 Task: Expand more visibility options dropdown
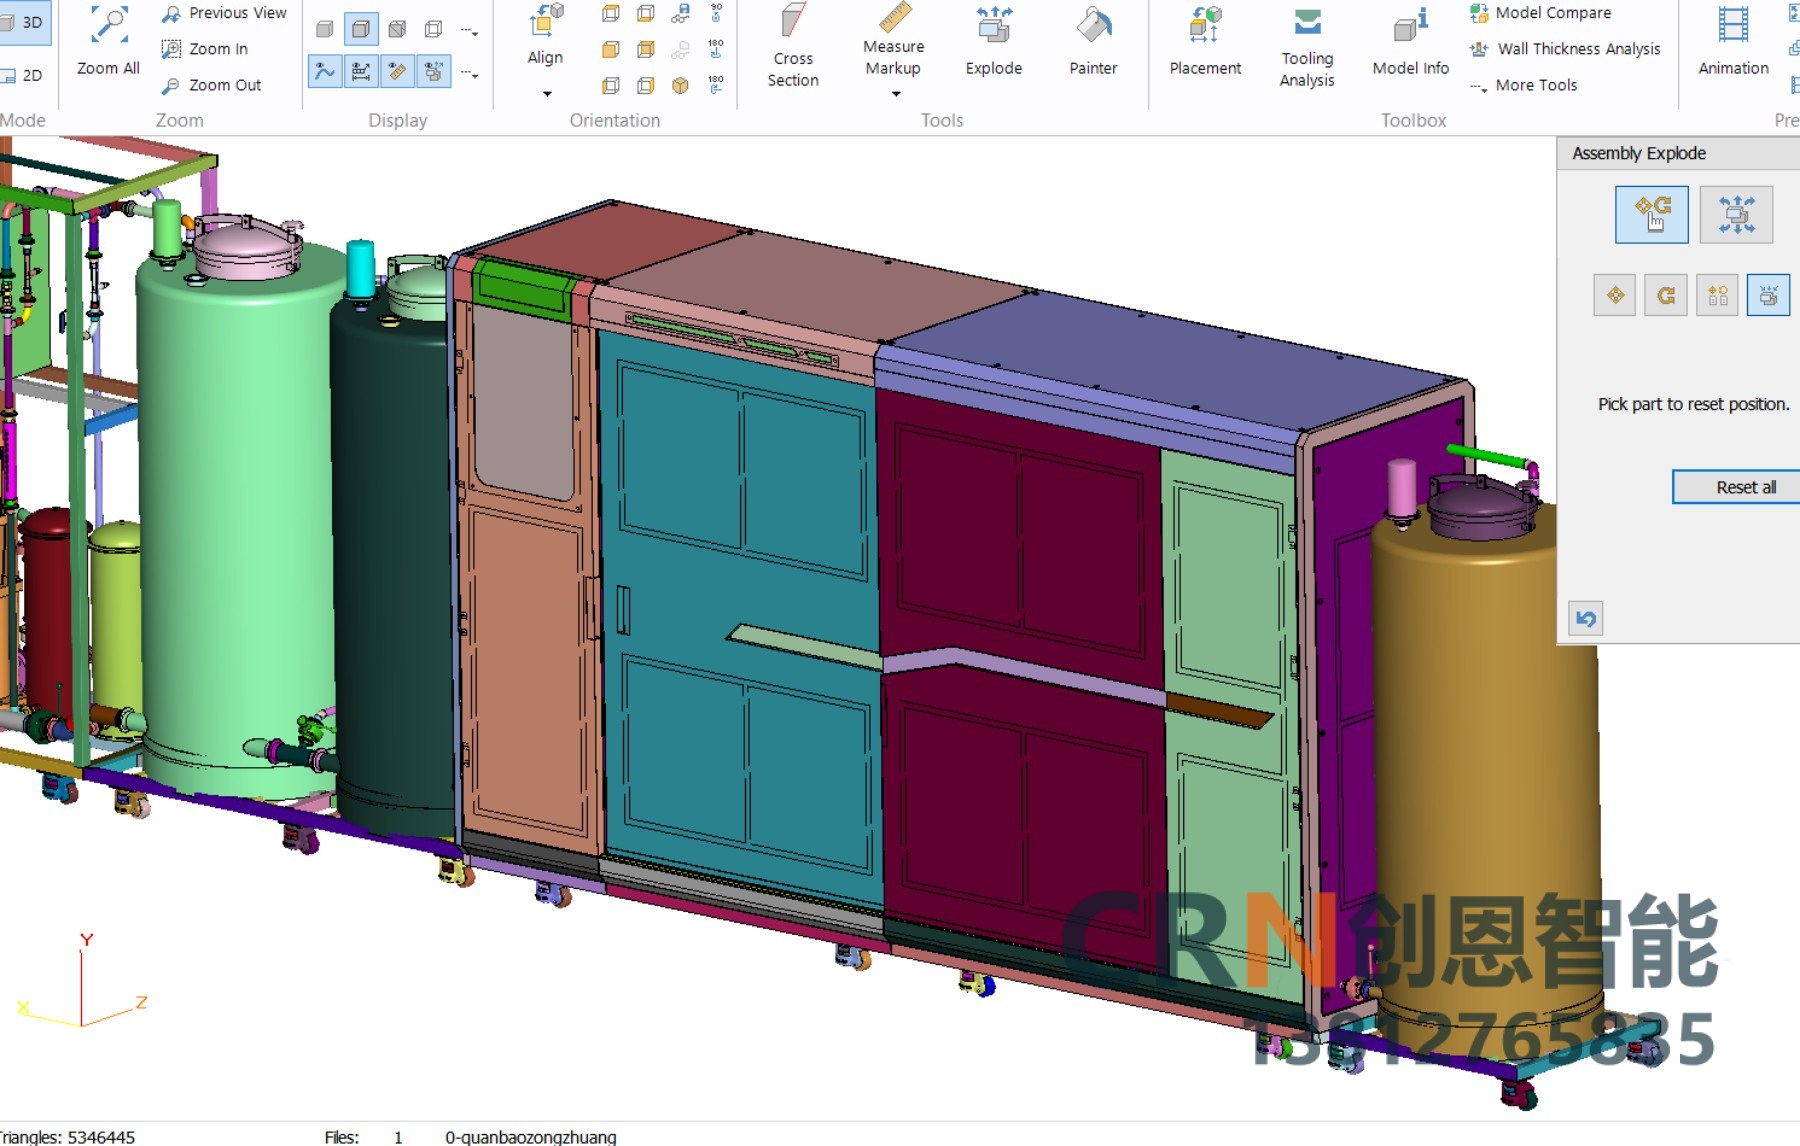click(x=469, y=73)
